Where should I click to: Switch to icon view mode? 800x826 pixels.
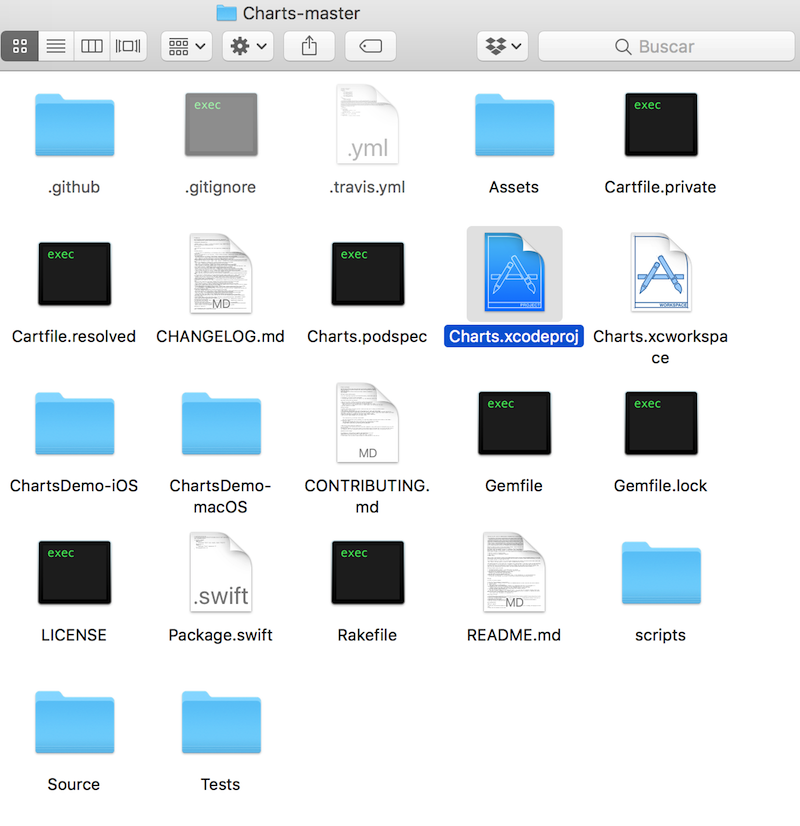20,46
